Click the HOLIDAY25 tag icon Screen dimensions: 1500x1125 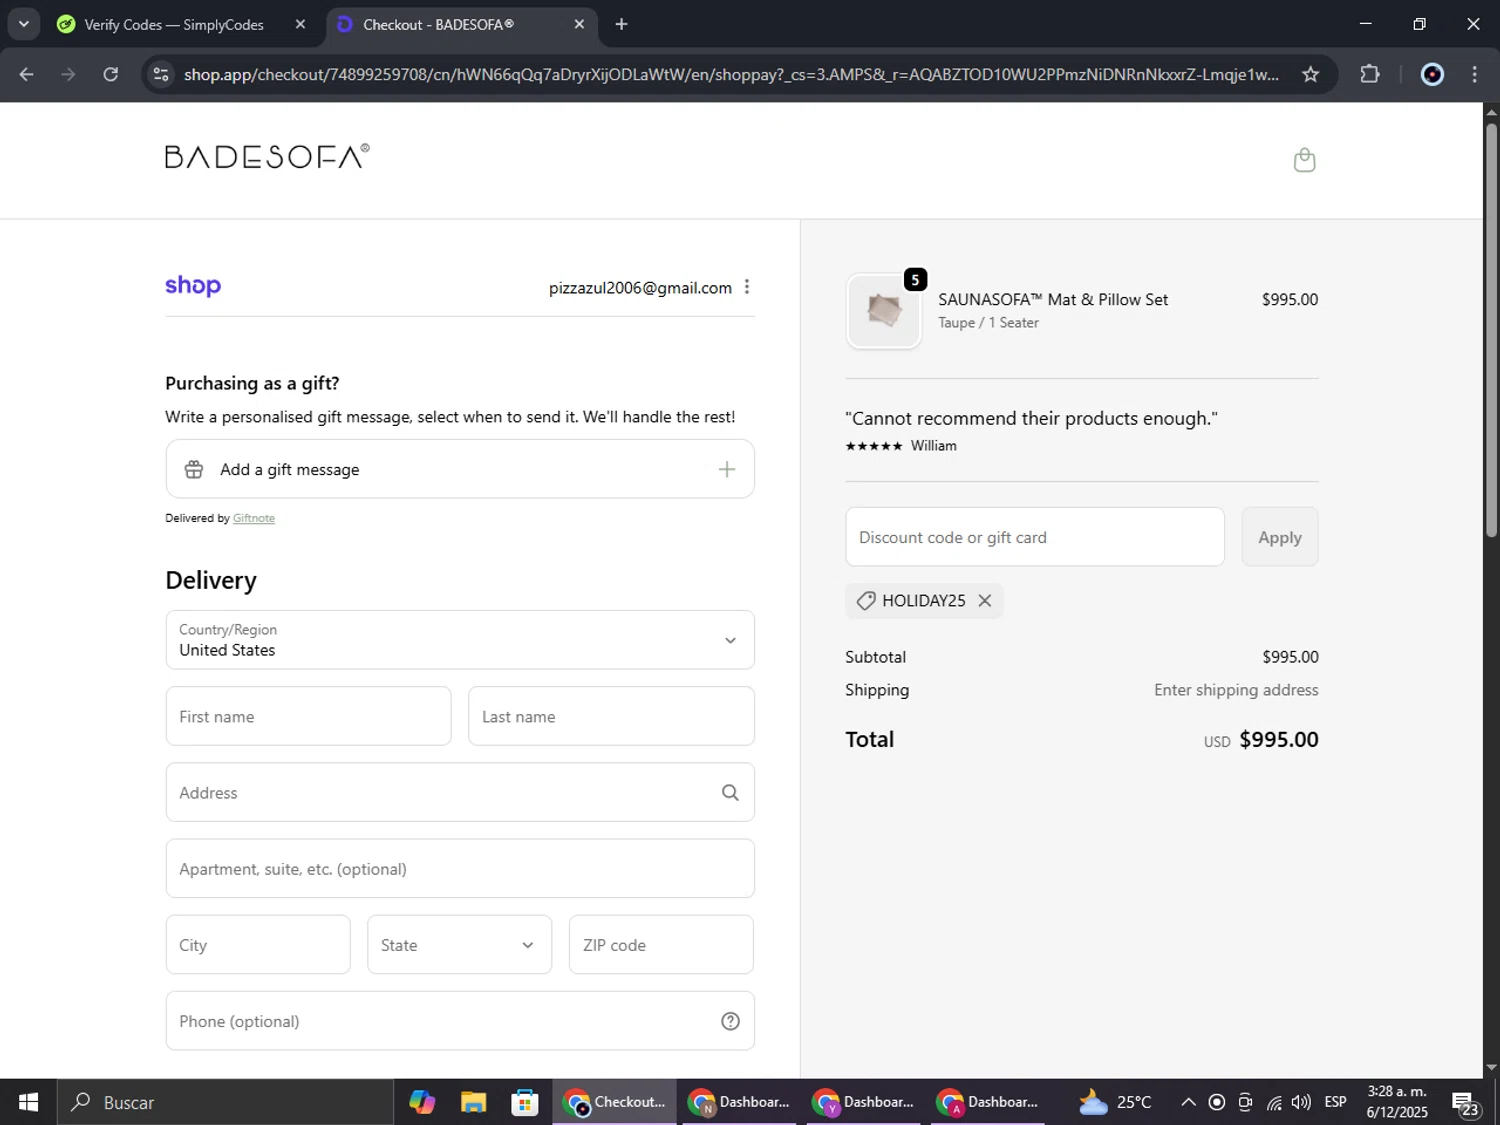(x=866, y=600)
